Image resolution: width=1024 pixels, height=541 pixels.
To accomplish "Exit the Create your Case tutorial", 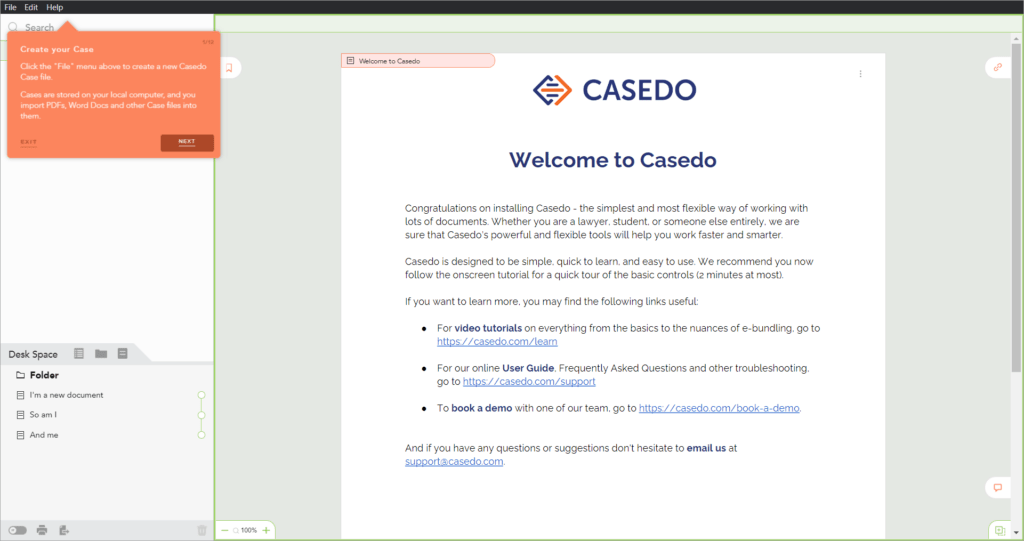I will tap(29, 142).
